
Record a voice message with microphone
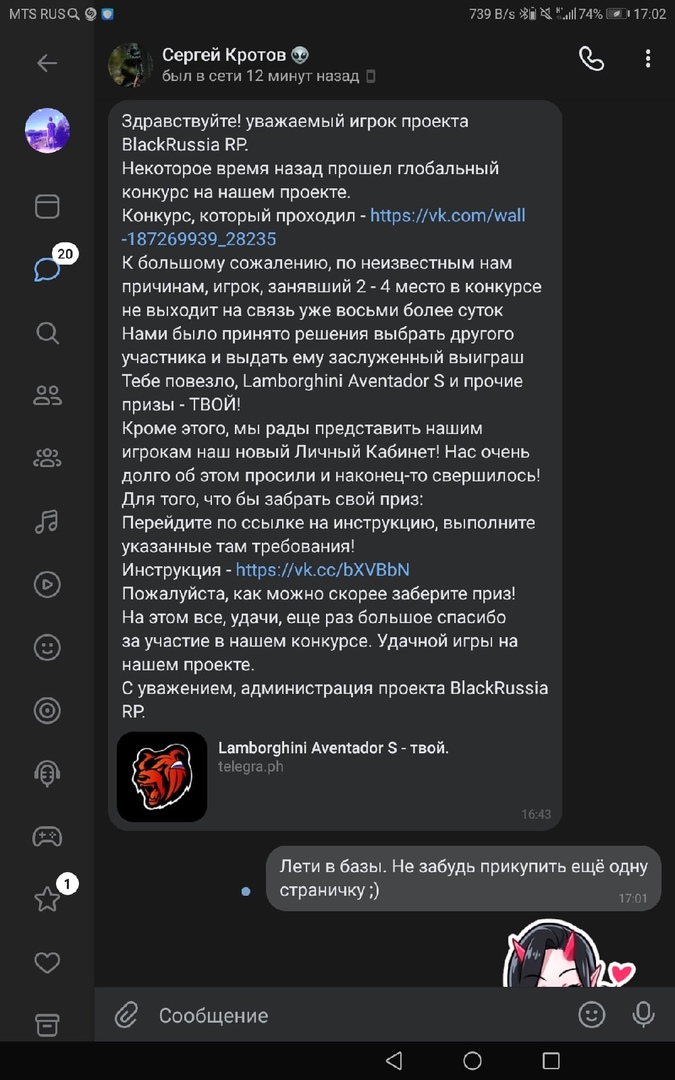click(x=644, y=1015)
